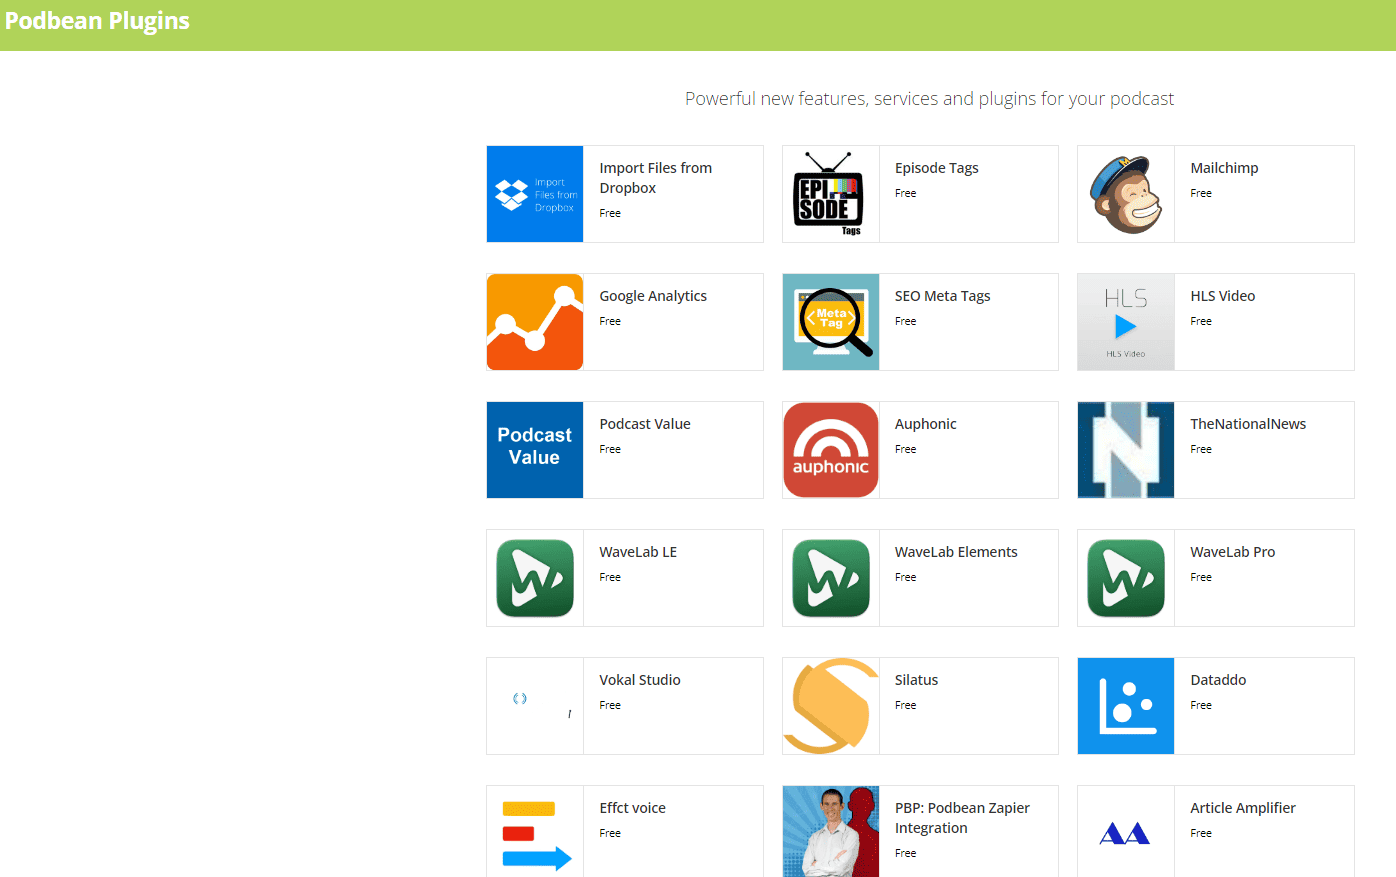Click the Free label under HLS Video

(x=1201, y=321)
